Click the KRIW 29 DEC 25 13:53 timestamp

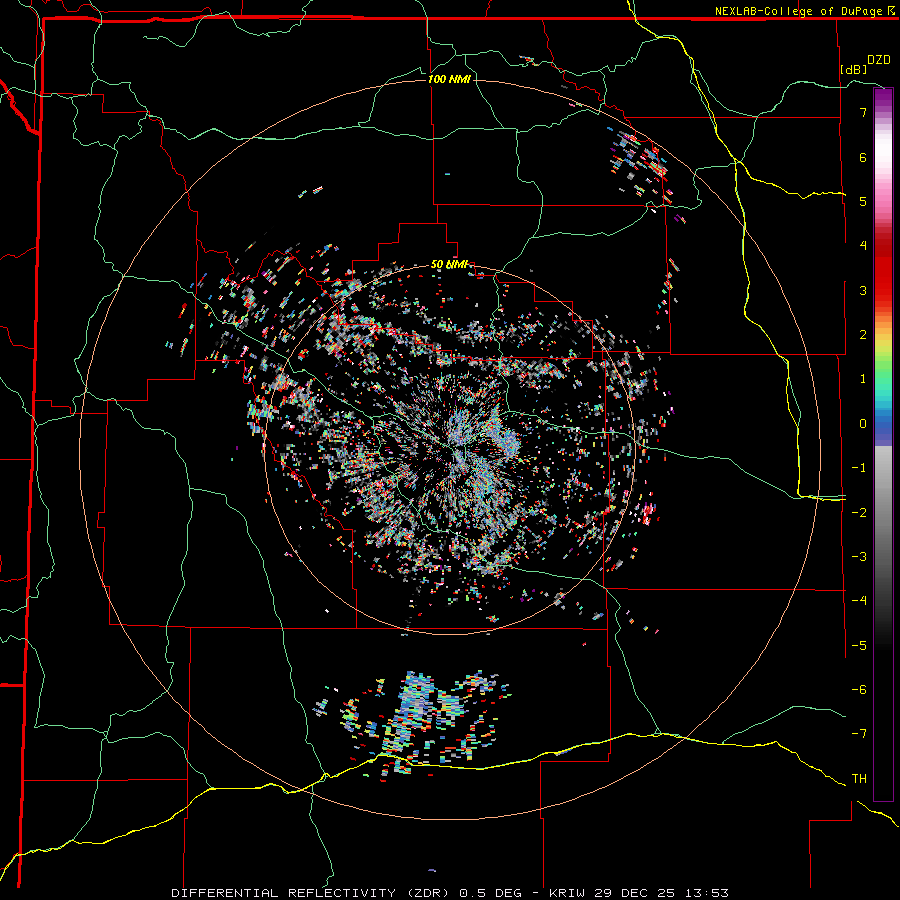[x=639, y=893]
